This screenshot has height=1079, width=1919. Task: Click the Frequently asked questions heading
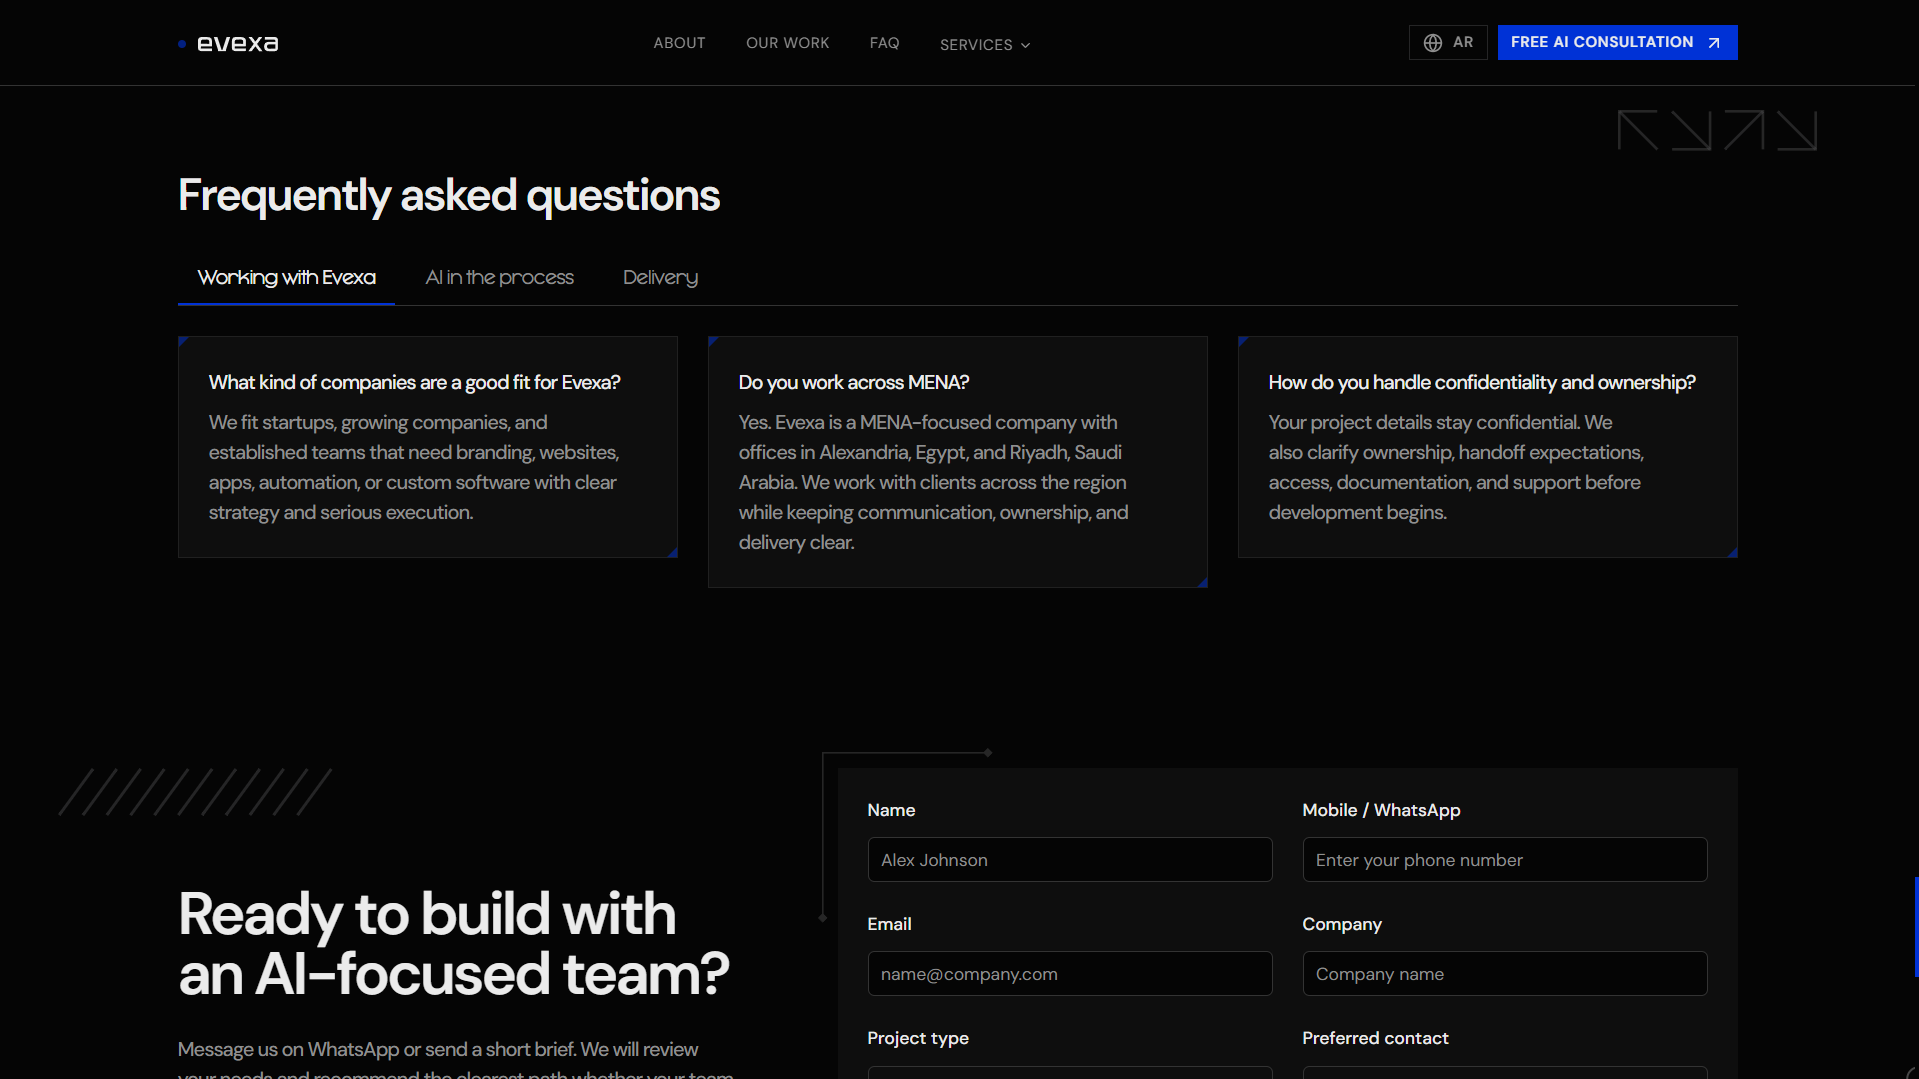tap(449, 196)
